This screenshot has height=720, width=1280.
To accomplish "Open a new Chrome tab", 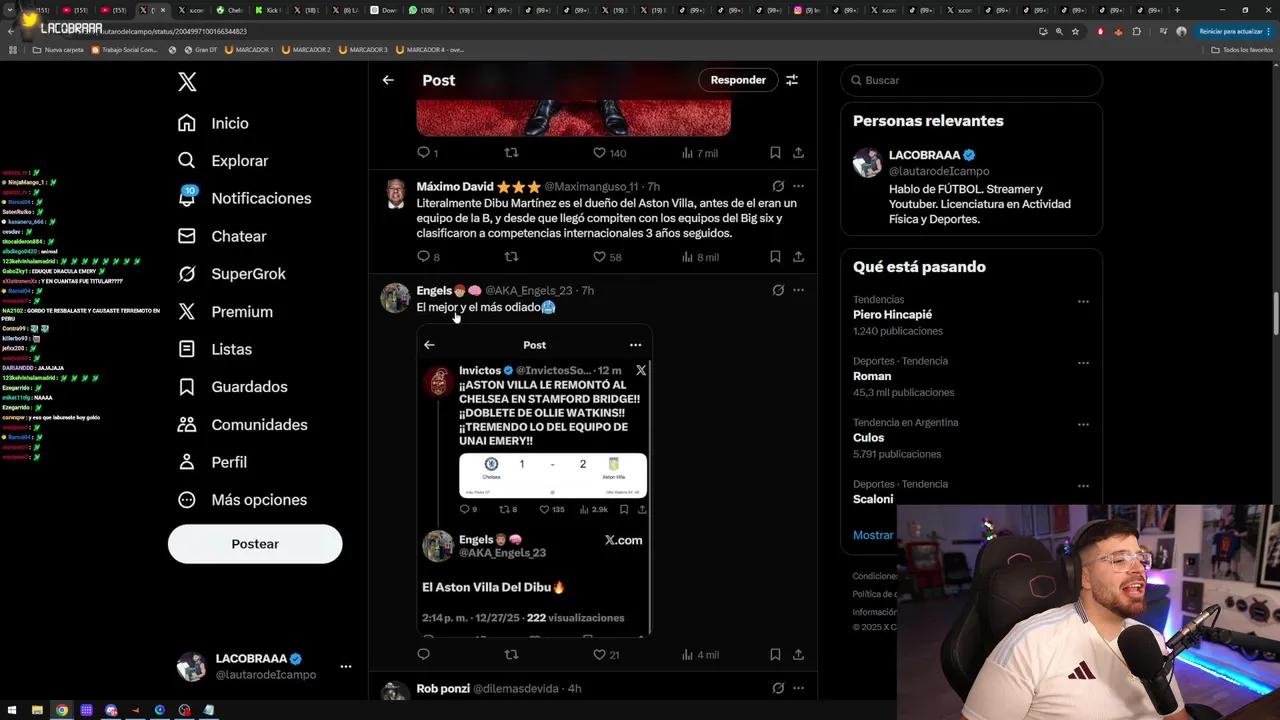I will click(1177, 10).
